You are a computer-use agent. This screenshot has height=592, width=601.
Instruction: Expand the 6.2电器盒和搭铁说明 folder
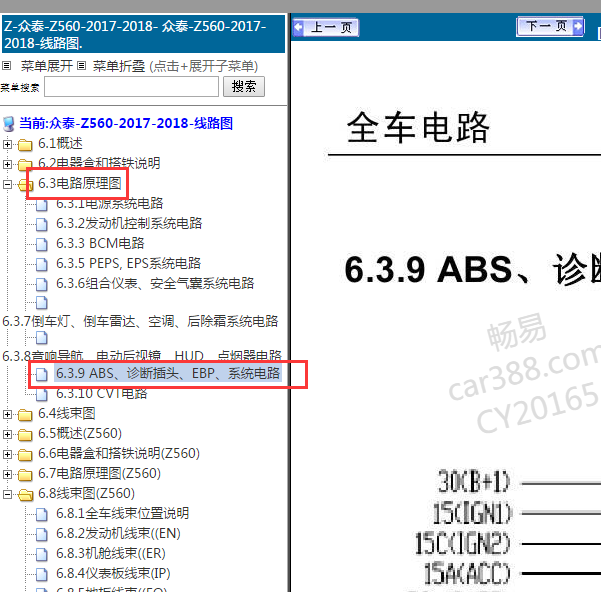(7, 164)
